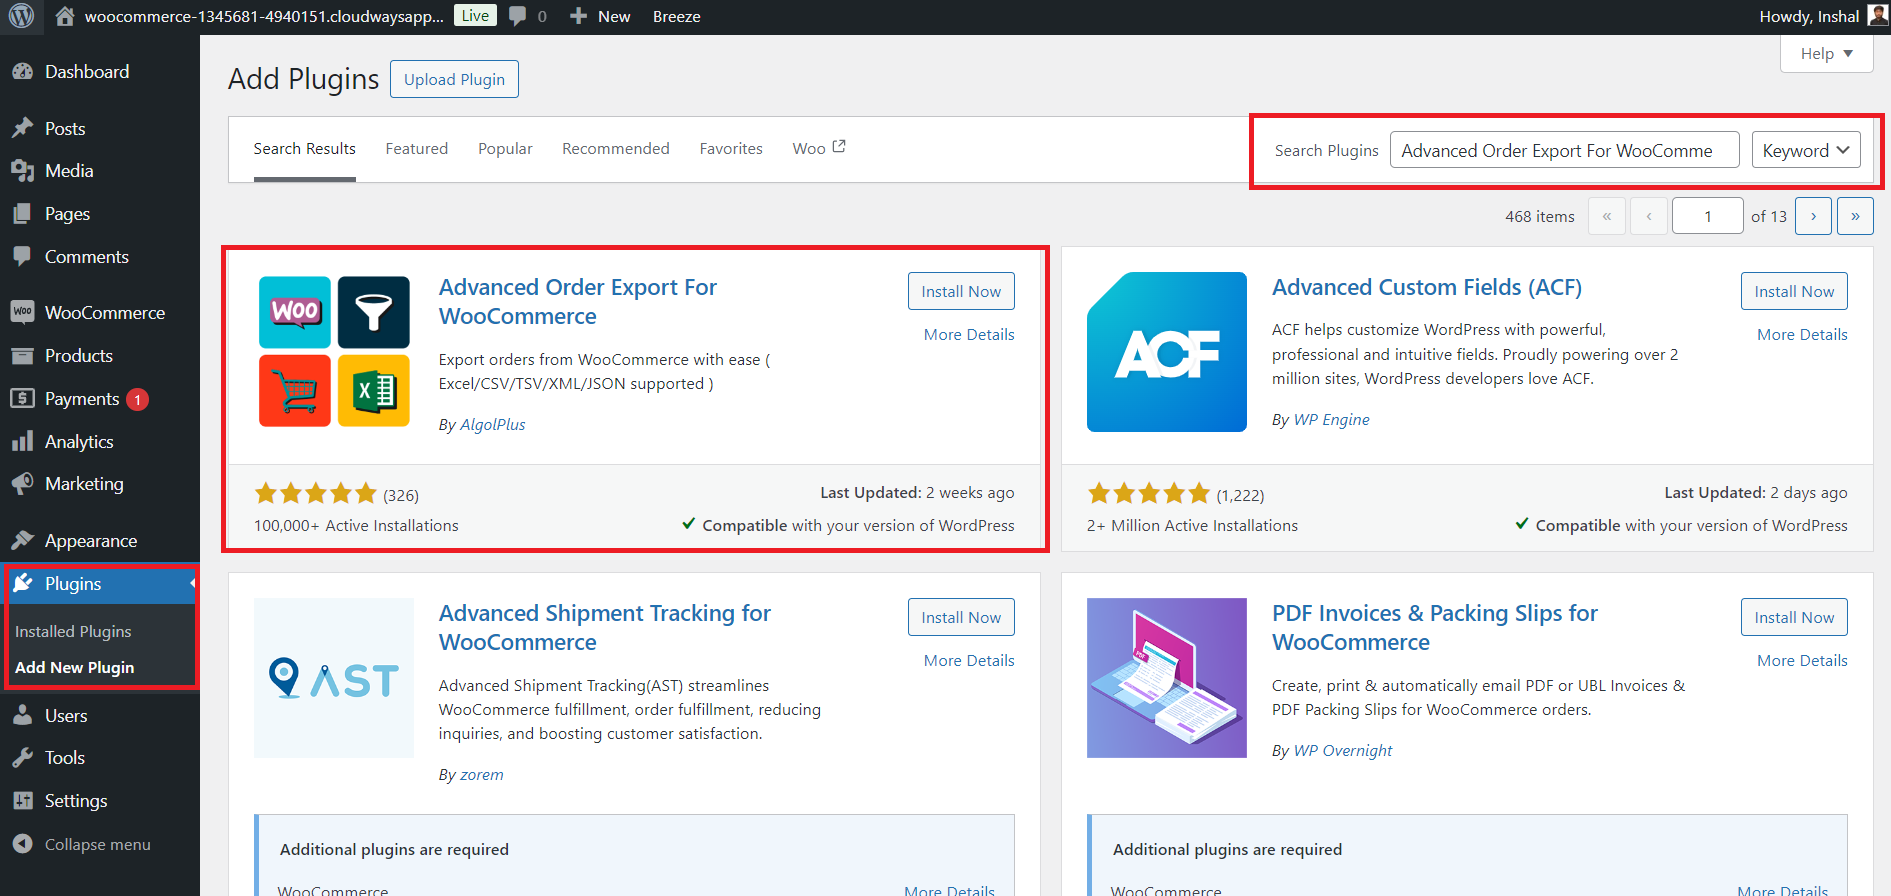Open Comments icon in sidebar menu
This screenshot has height=896, width=1891.
[x=22, y=256]
